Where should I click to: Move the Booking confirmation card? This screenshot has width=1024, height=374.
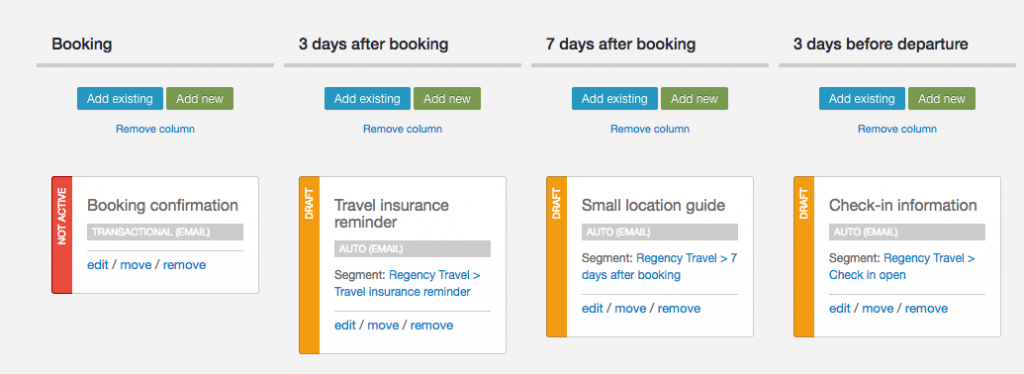(x=136, y=265)
